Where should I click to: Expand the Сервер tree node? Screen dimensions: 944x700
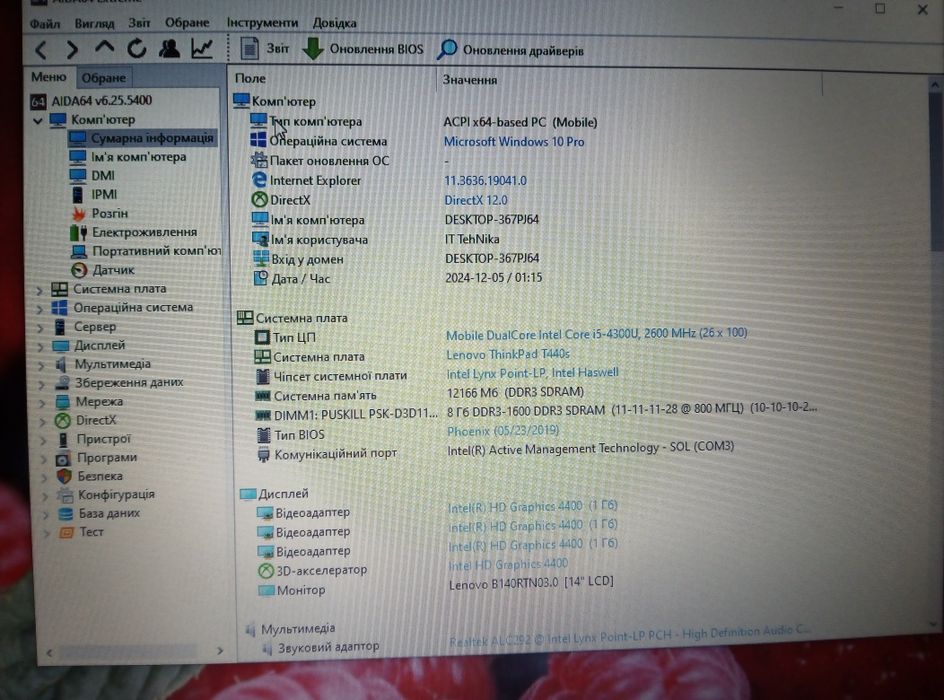[x=40, y=329]
